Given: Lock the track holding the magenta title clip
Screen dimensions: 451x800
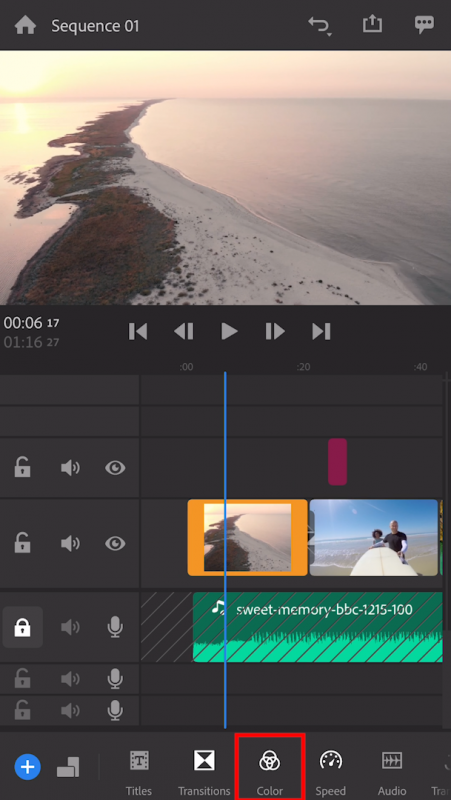Looking at the screenshot, I should point(22,468).
